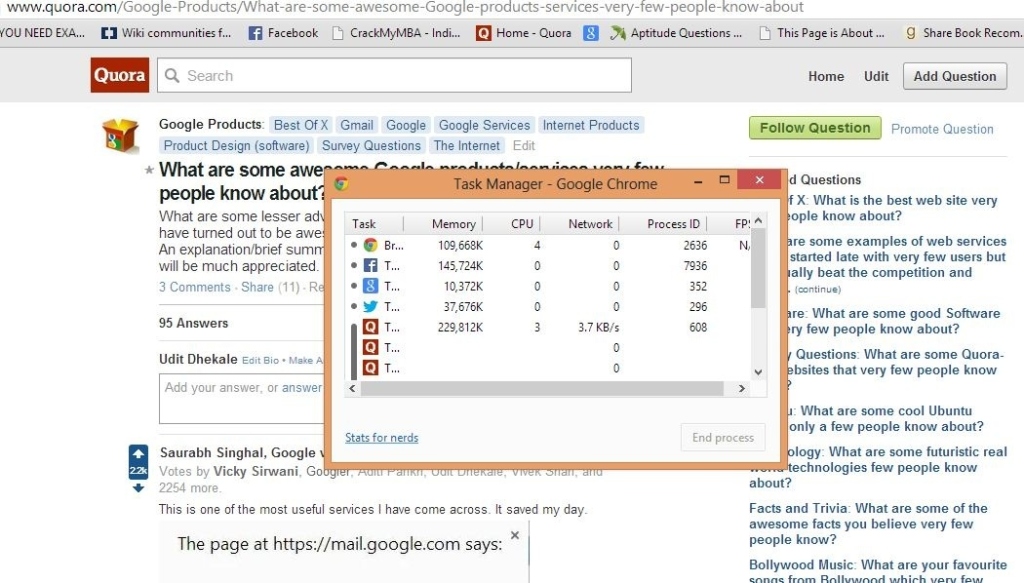Sort Task Manager by Memory column

pos(443,223)
